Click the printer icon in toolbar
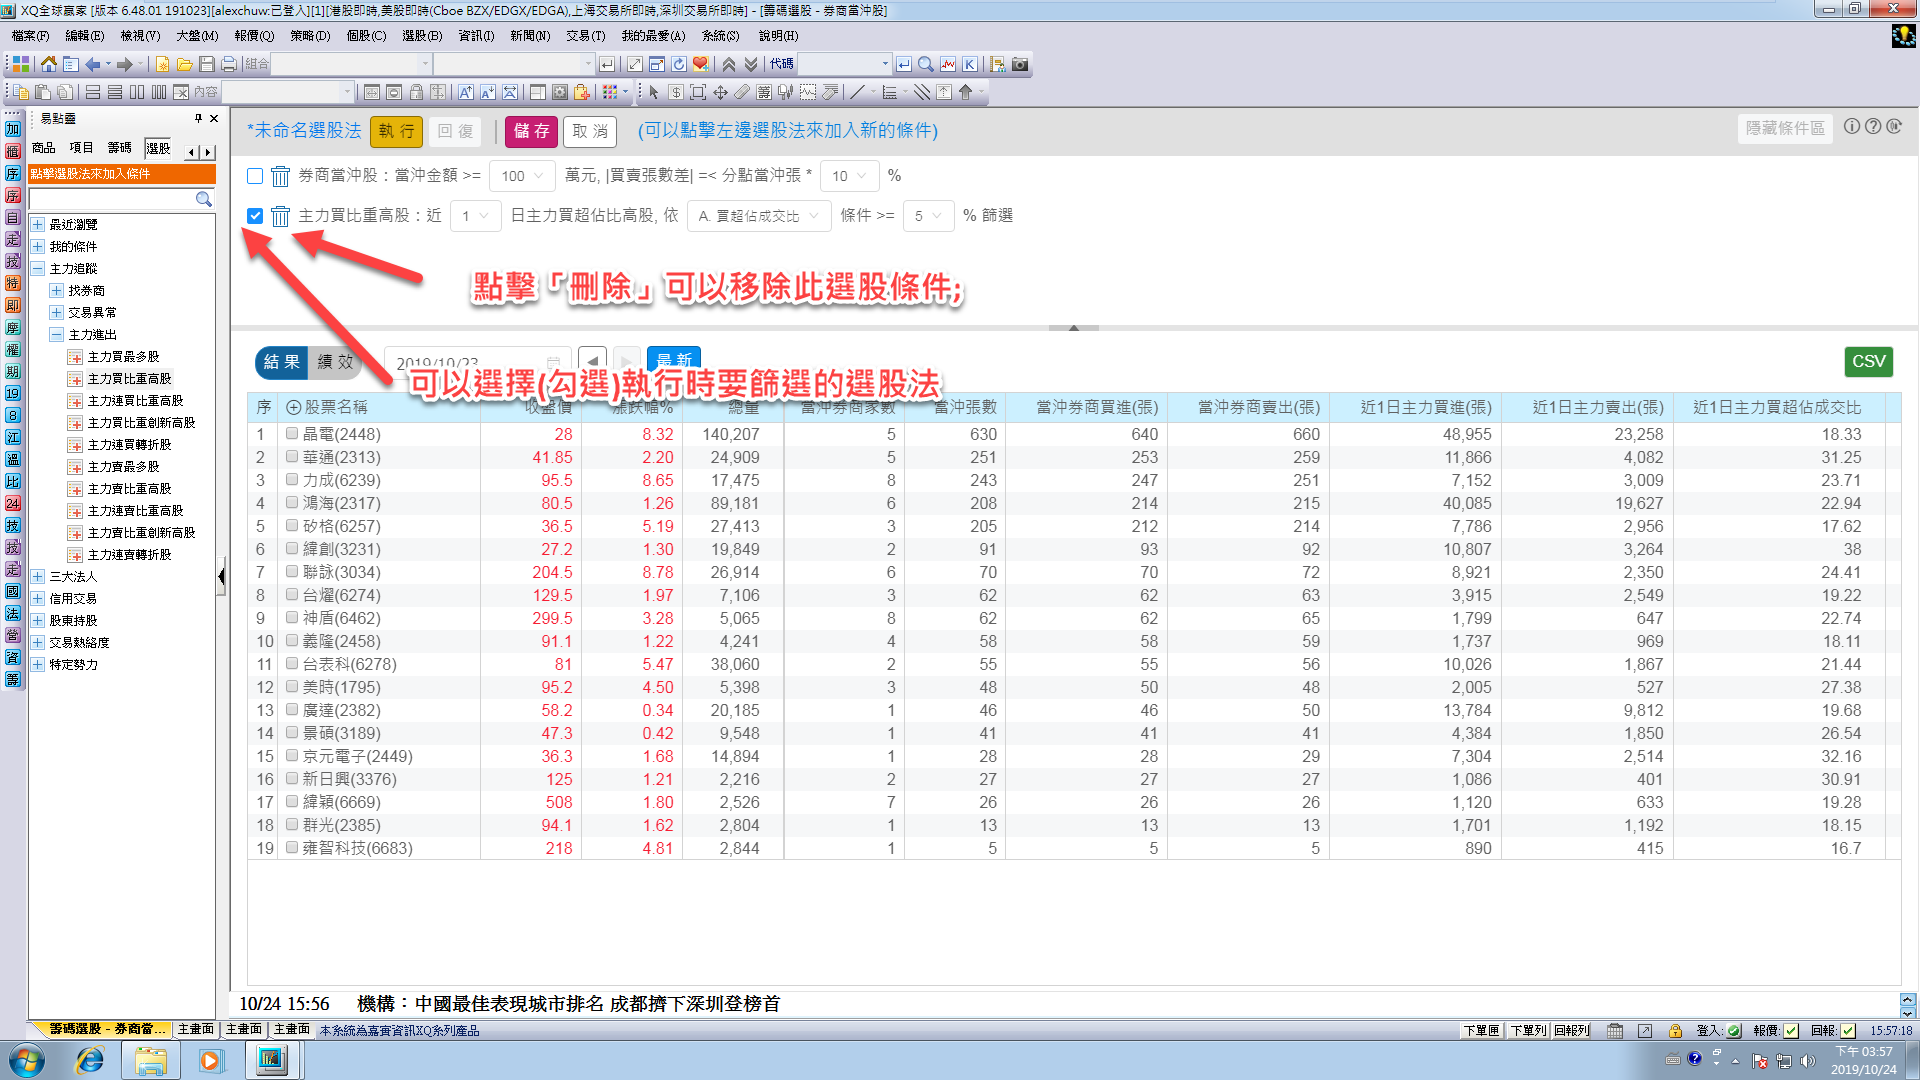Image resolution: width=1920 pixels, height=1080 pixels. click(228, 64)
